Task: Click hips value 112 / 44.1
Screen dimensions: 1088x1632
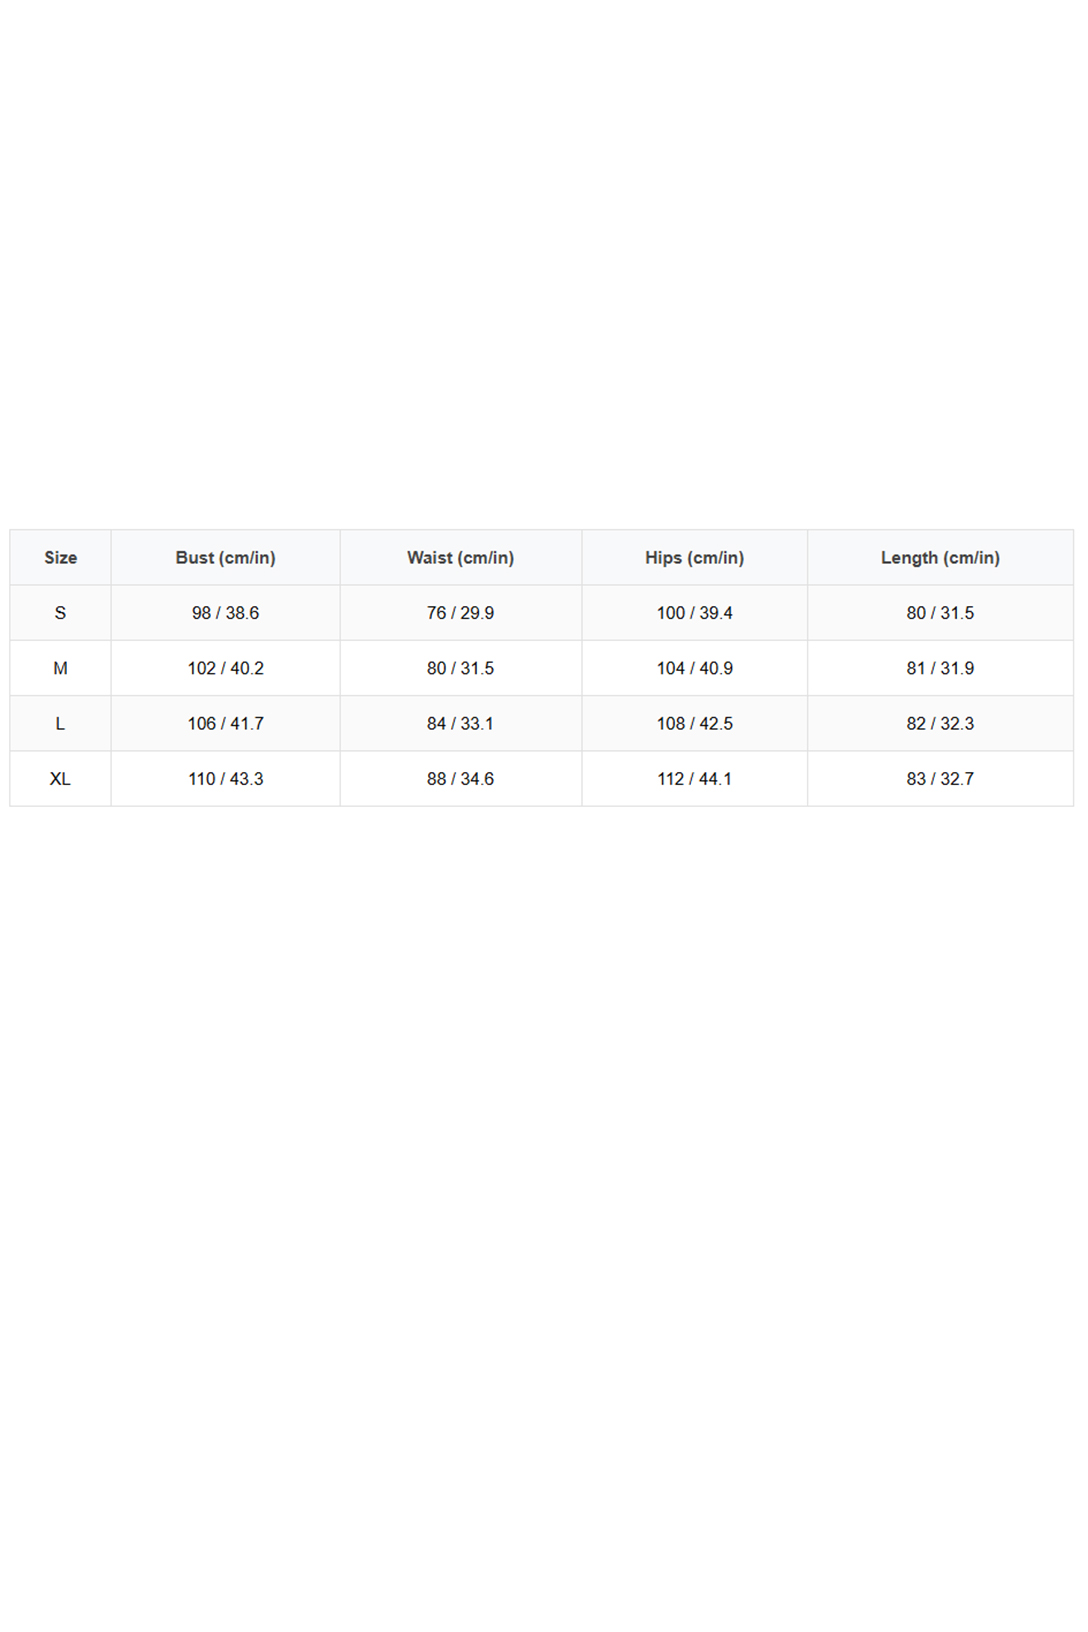Action: pos(694,779)
